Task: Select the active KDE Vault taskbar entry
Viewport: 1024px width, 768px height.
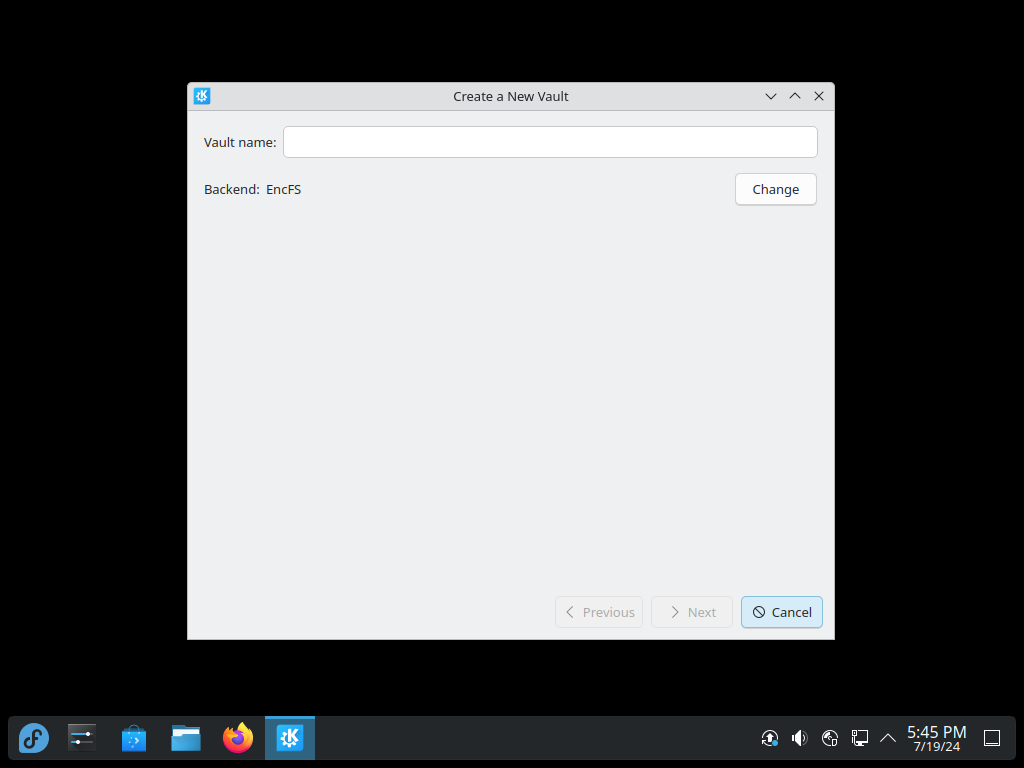Action: pyautogui.click(x=290, y=738)
